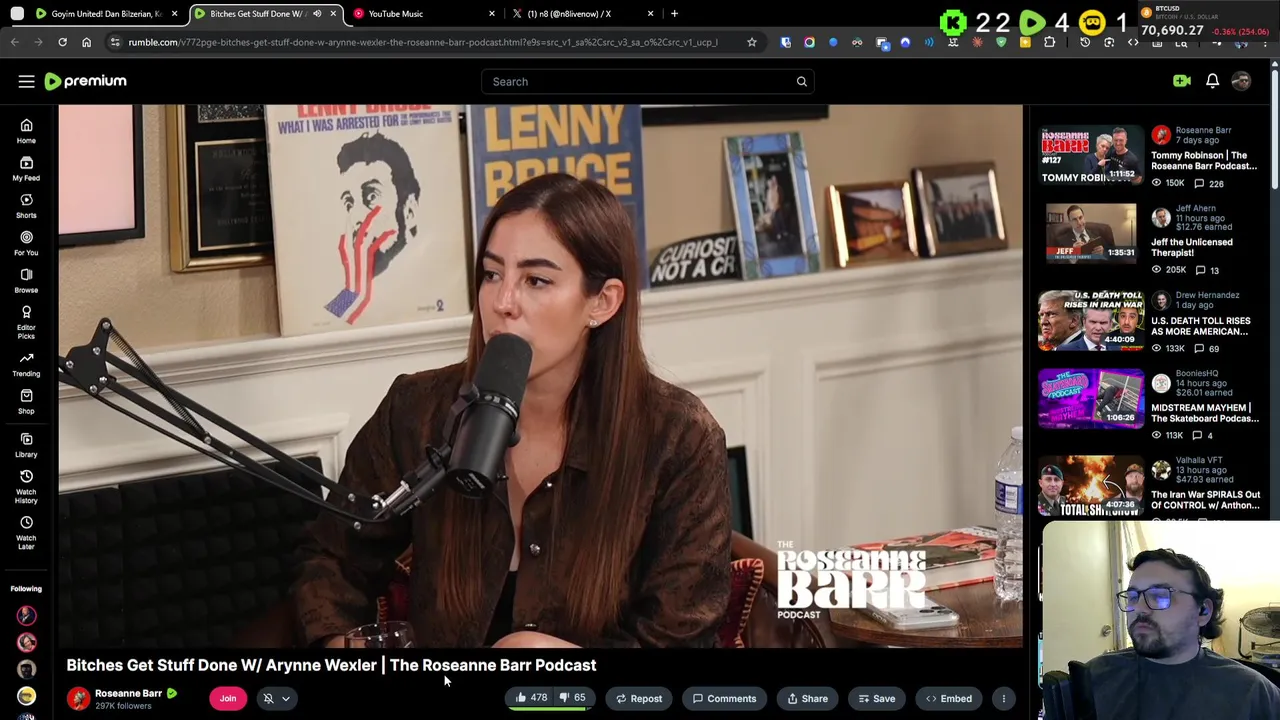The image size is (1280, 720).
Task: Open Editor Picks in sidebar
Action: [26, 322]
